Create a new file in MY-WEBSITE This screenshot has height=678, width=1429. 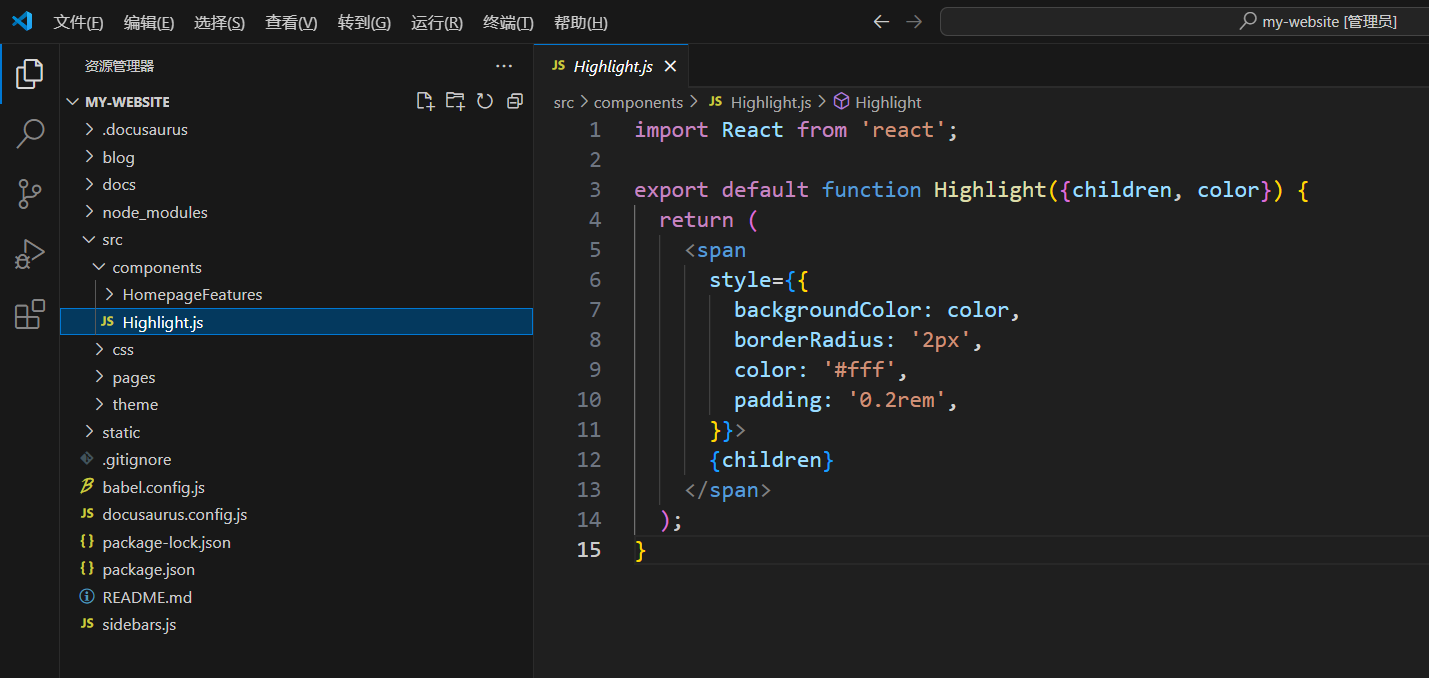[425, 101]
